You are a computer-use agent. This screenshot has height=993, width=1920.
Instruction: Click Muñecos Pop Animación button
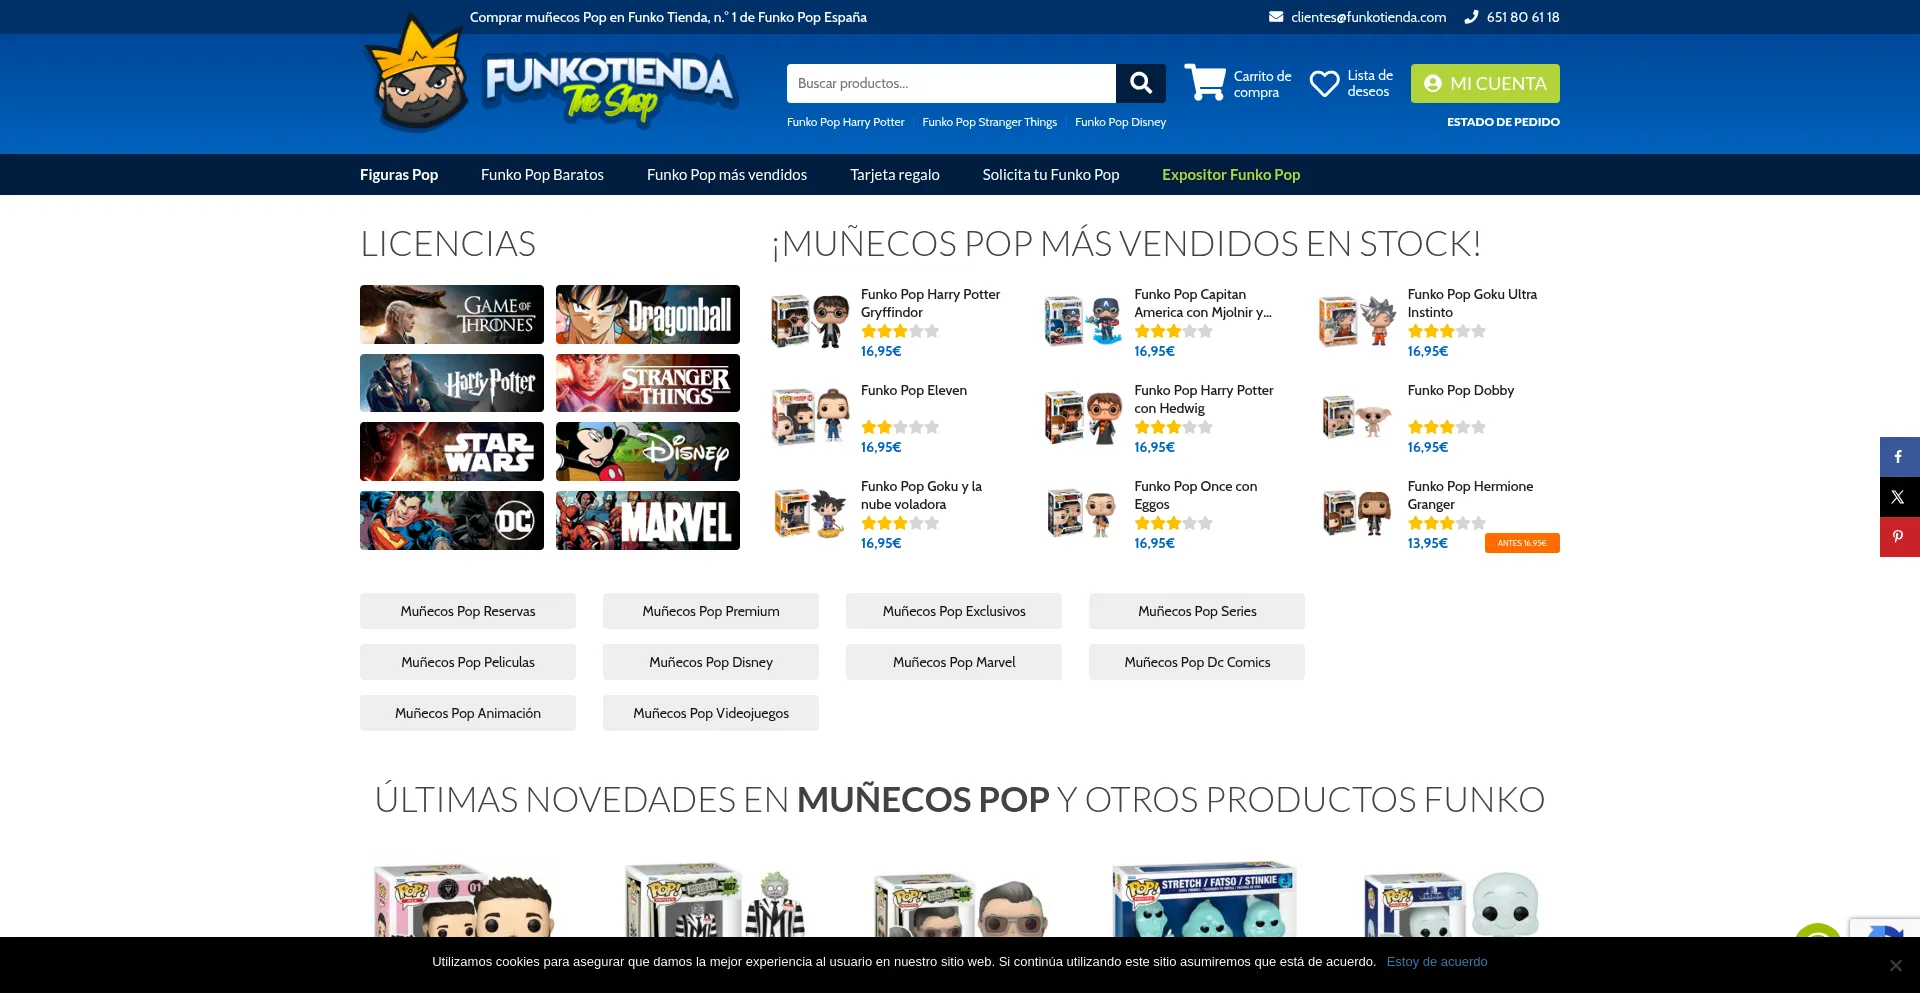pyautogui.click(x=468, y=713)
